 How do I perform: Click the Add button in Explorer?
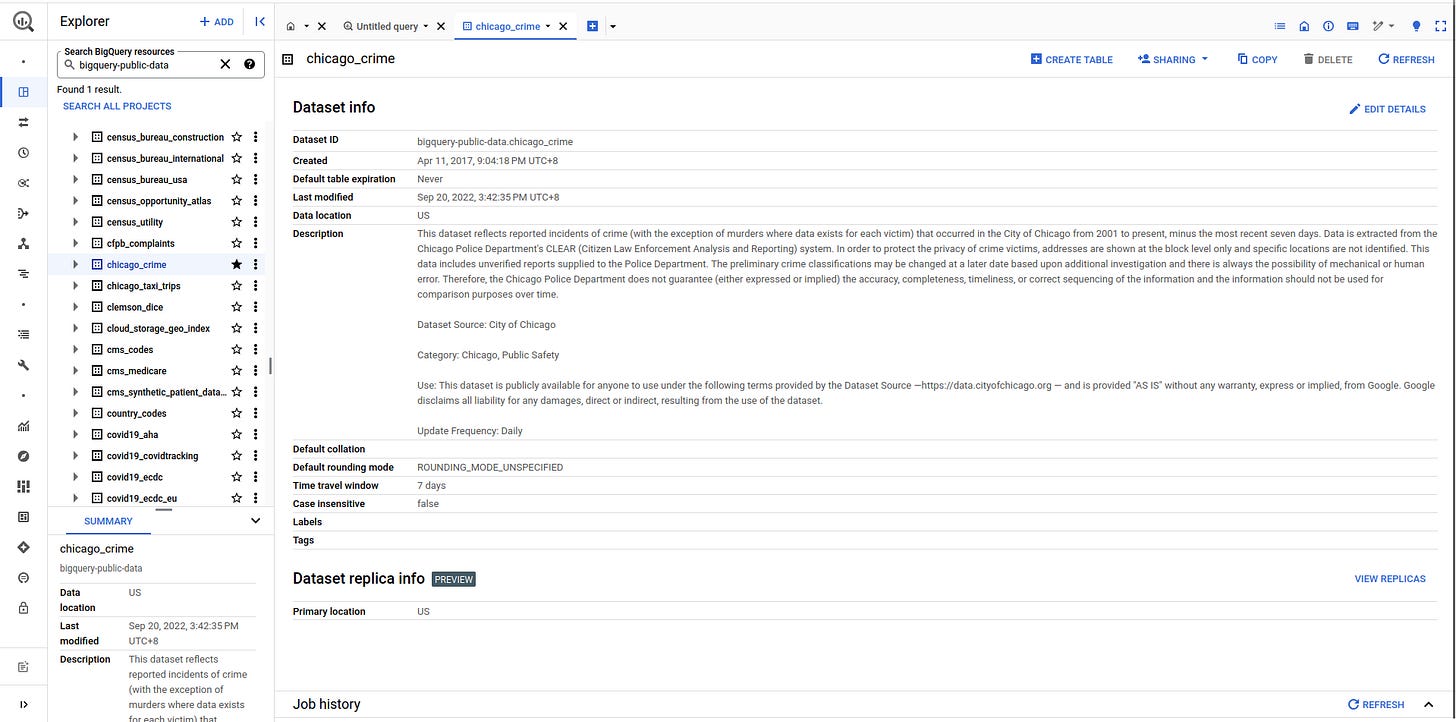[x=216, y=21]
